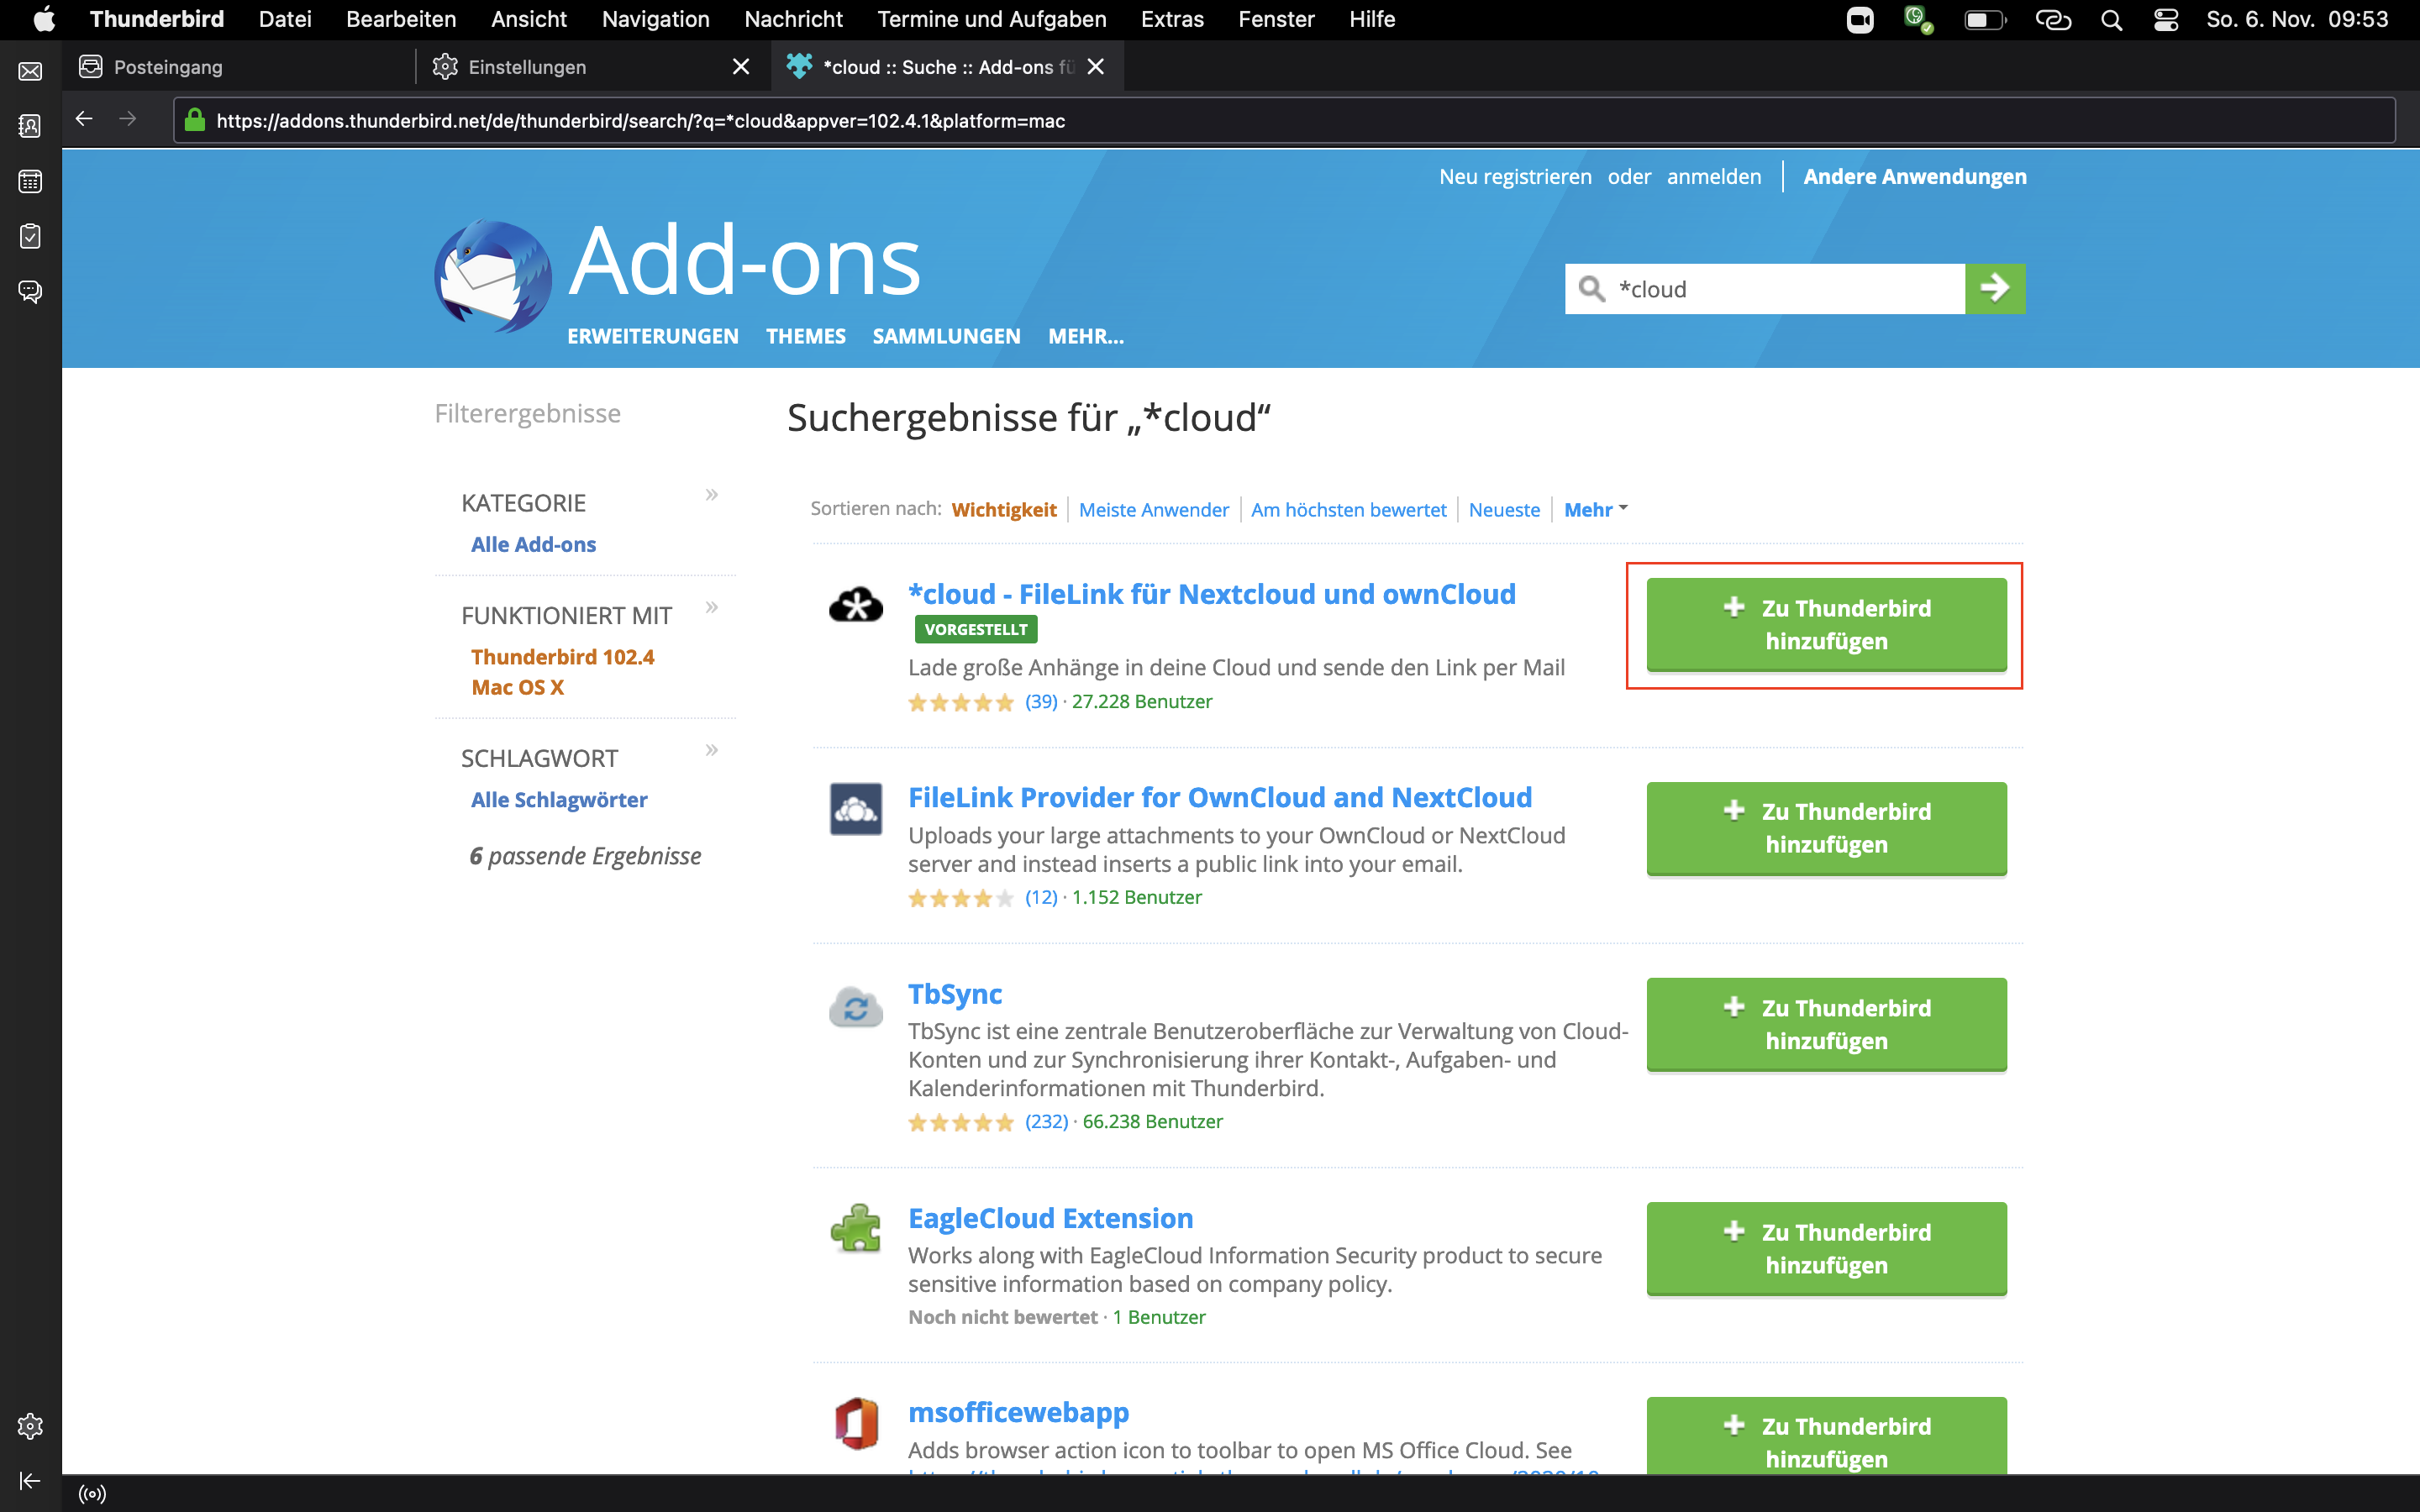Open the Address Book sidebar icon
The height and width of the screenshot is (1512, 2420).
(x=30, y=126)
